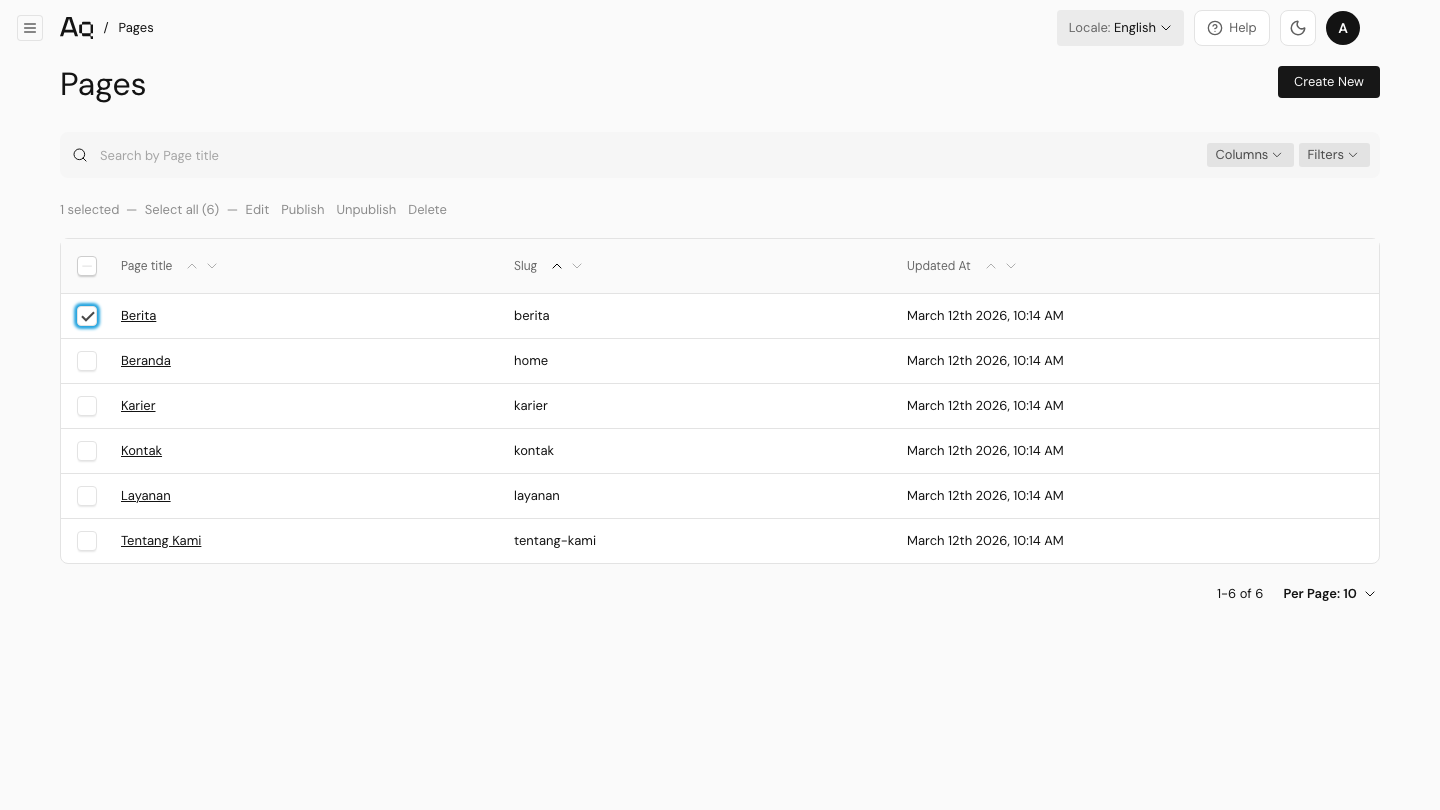This screenshot has width=1440, height=810.
Task: Sort Updated At ascending
Action: click(x=991, y=266)
